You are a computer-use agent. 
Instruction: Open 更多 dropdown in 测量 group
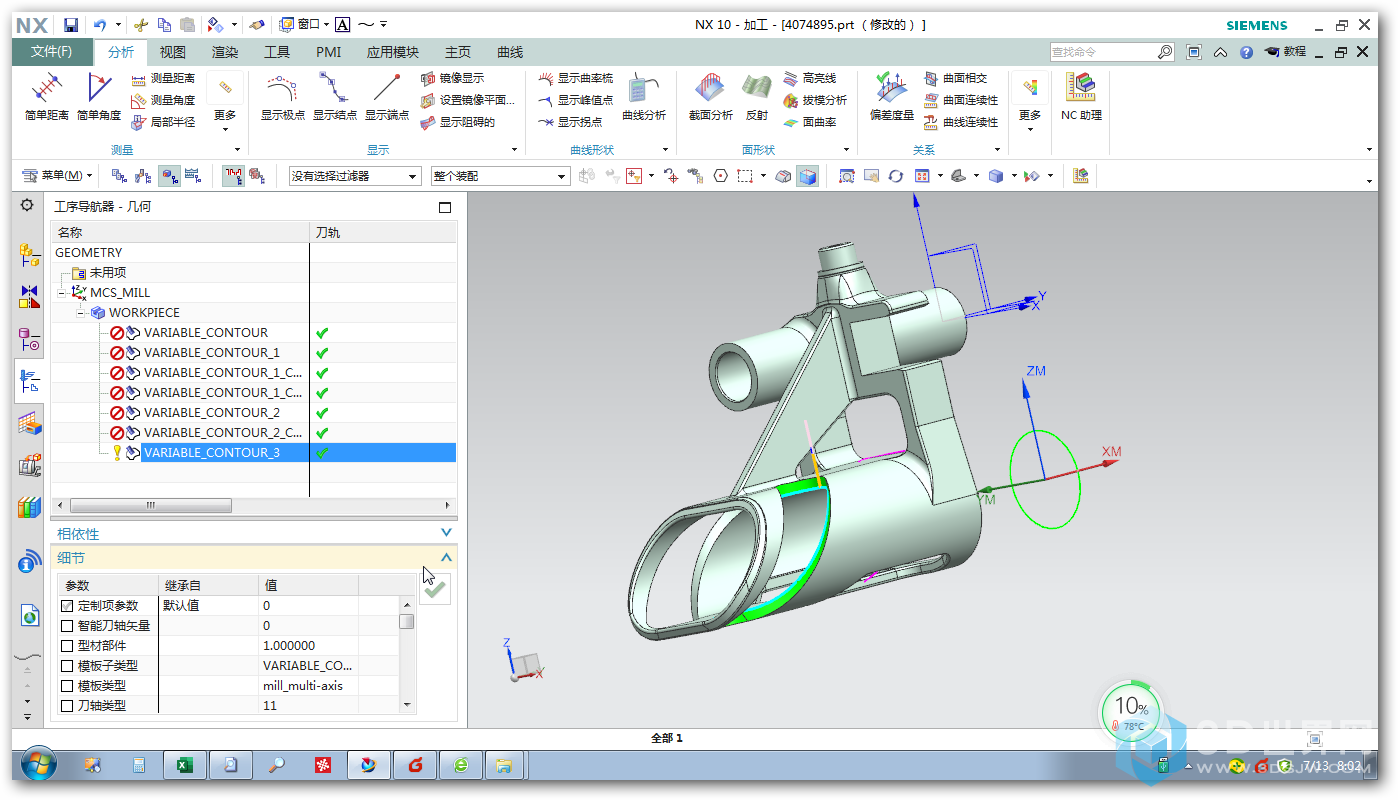225,102
